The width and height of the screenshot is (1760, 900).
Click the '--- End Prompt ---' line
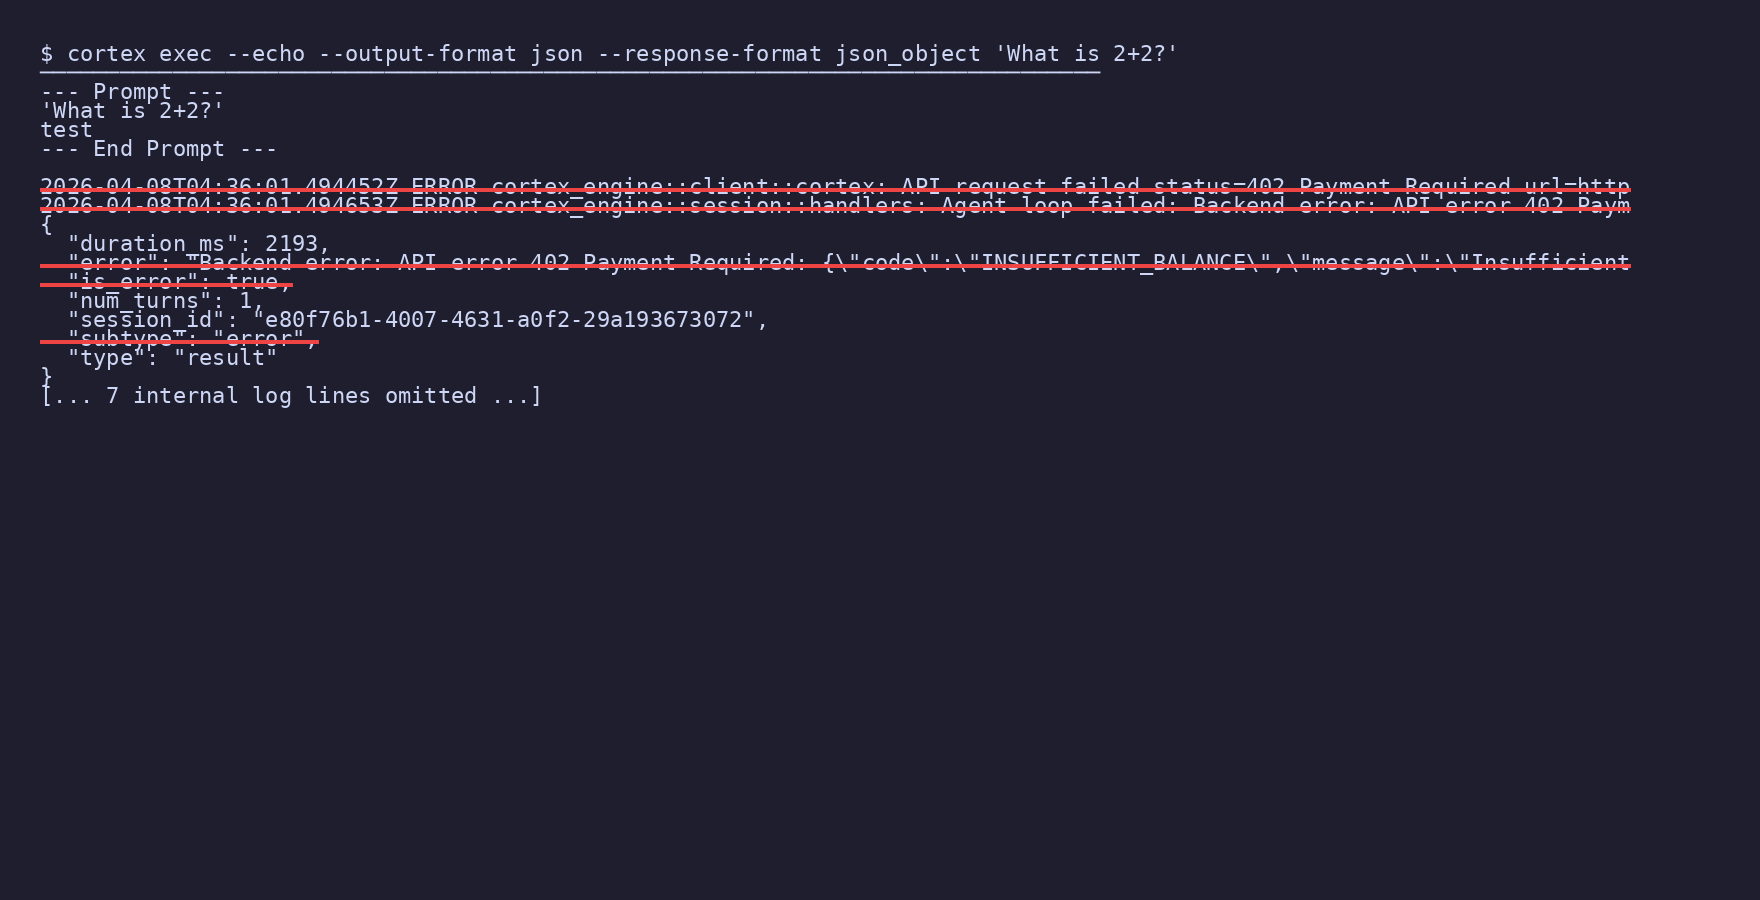click(158, 149)
